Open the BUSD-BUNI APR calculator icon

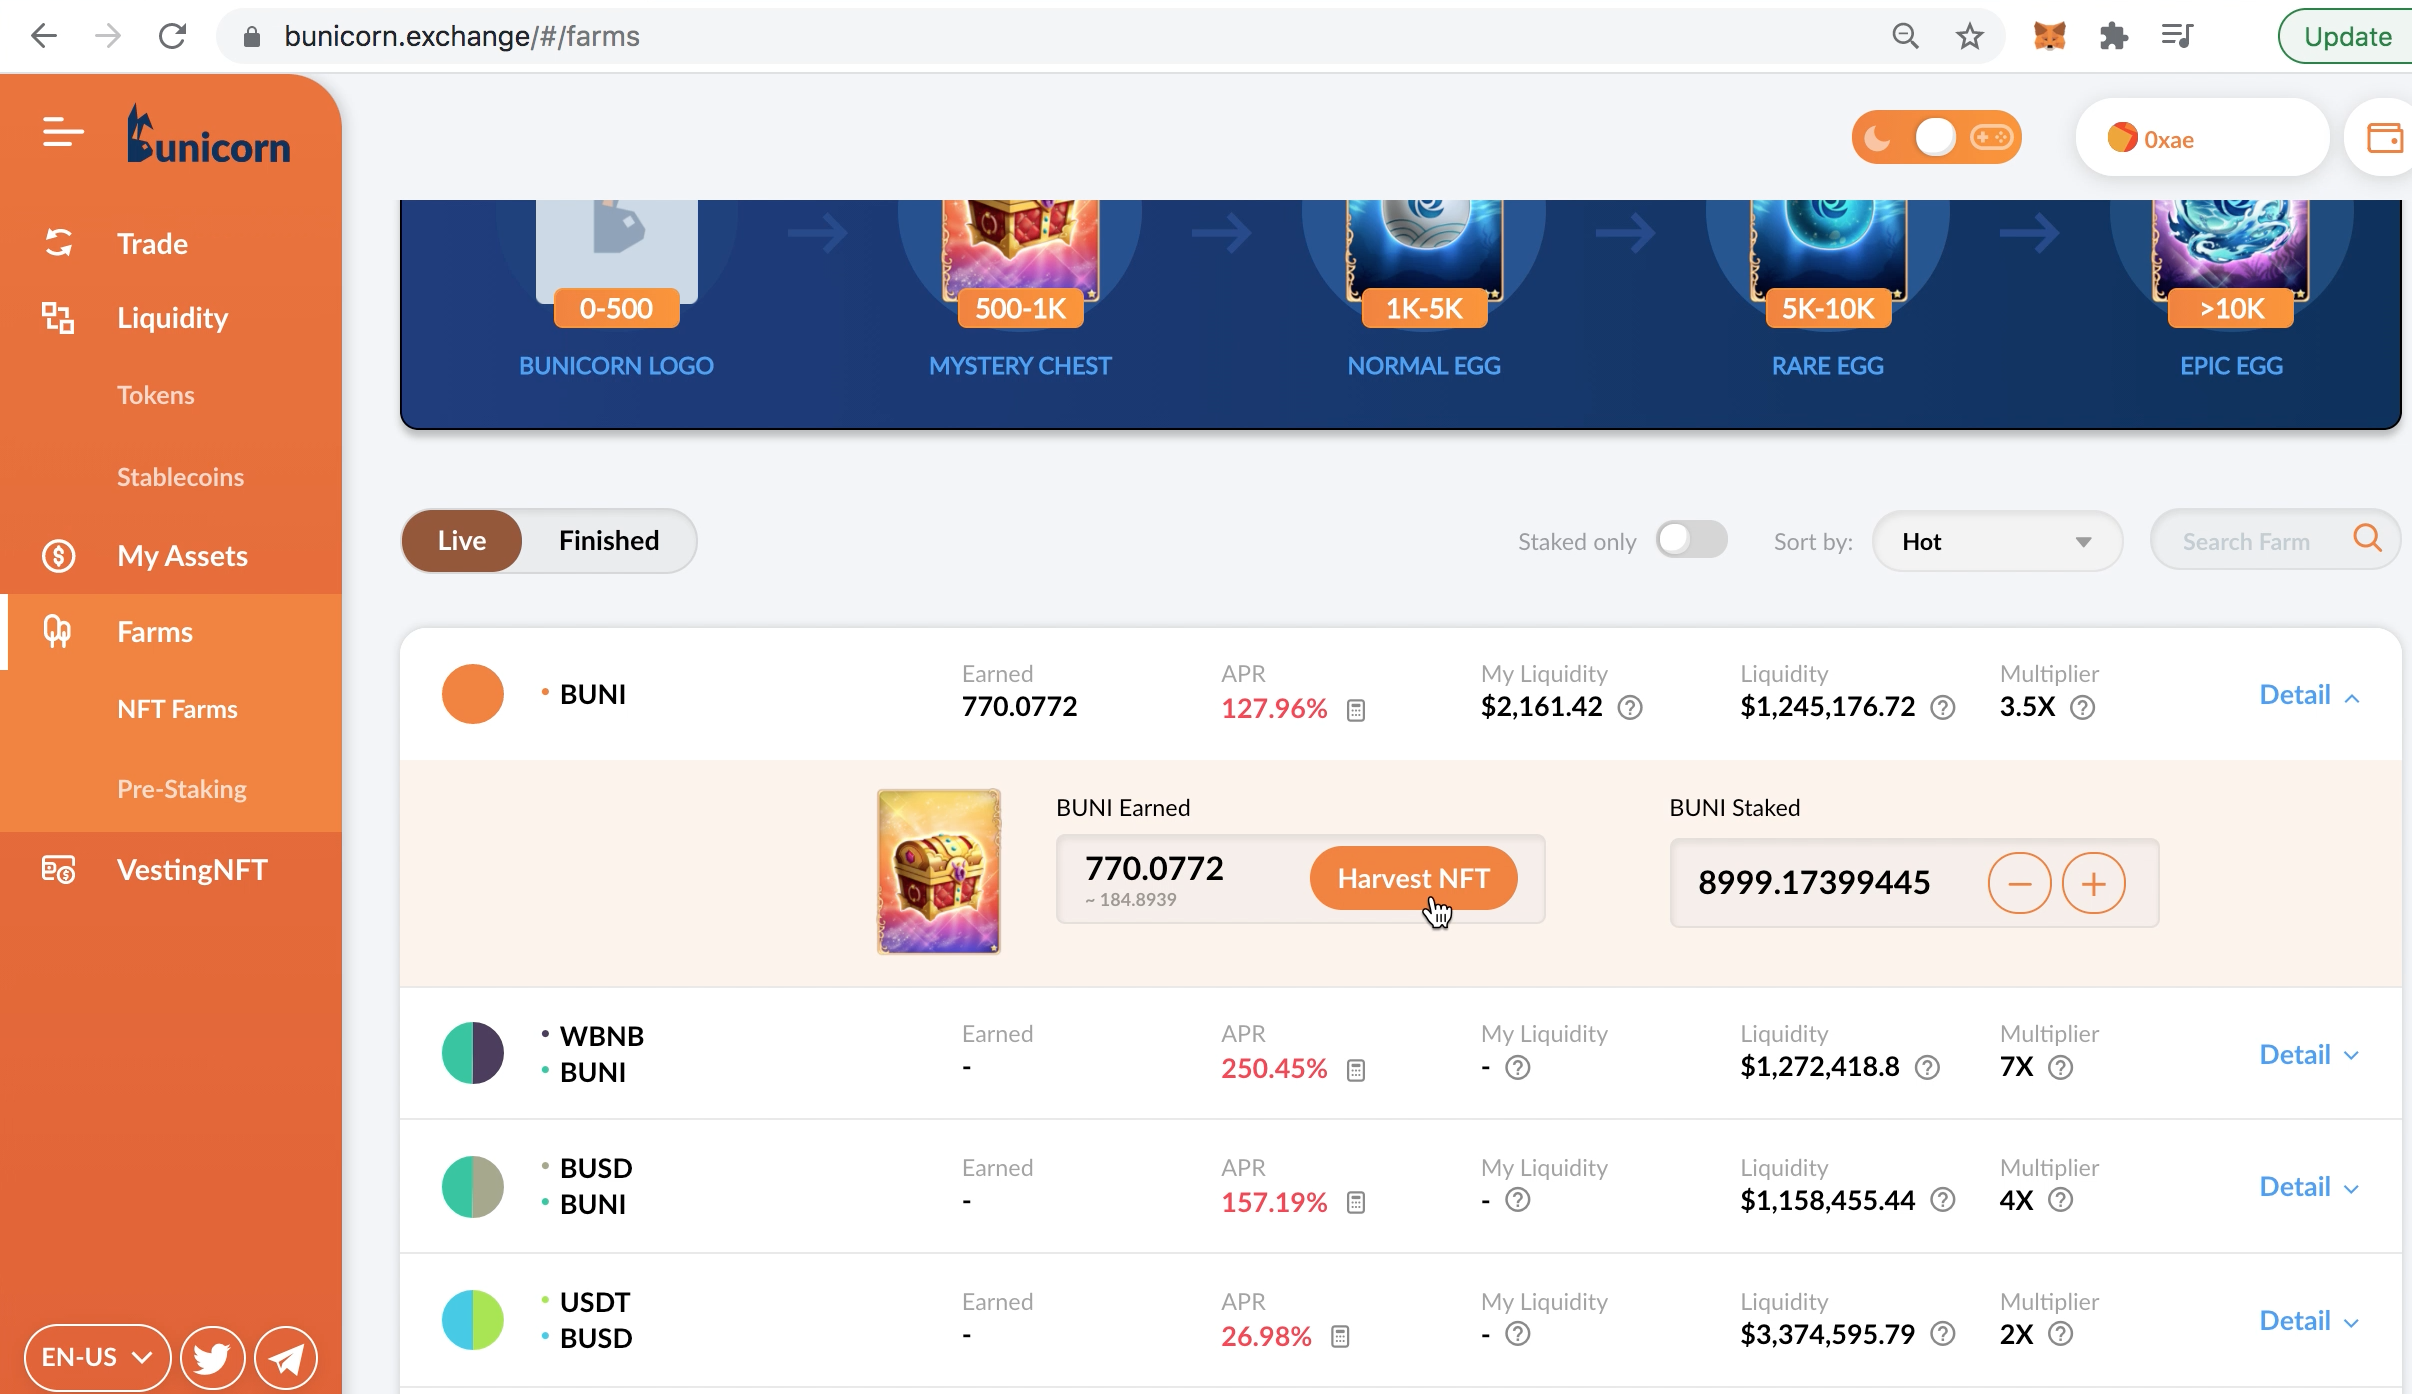point(1356,1202)
